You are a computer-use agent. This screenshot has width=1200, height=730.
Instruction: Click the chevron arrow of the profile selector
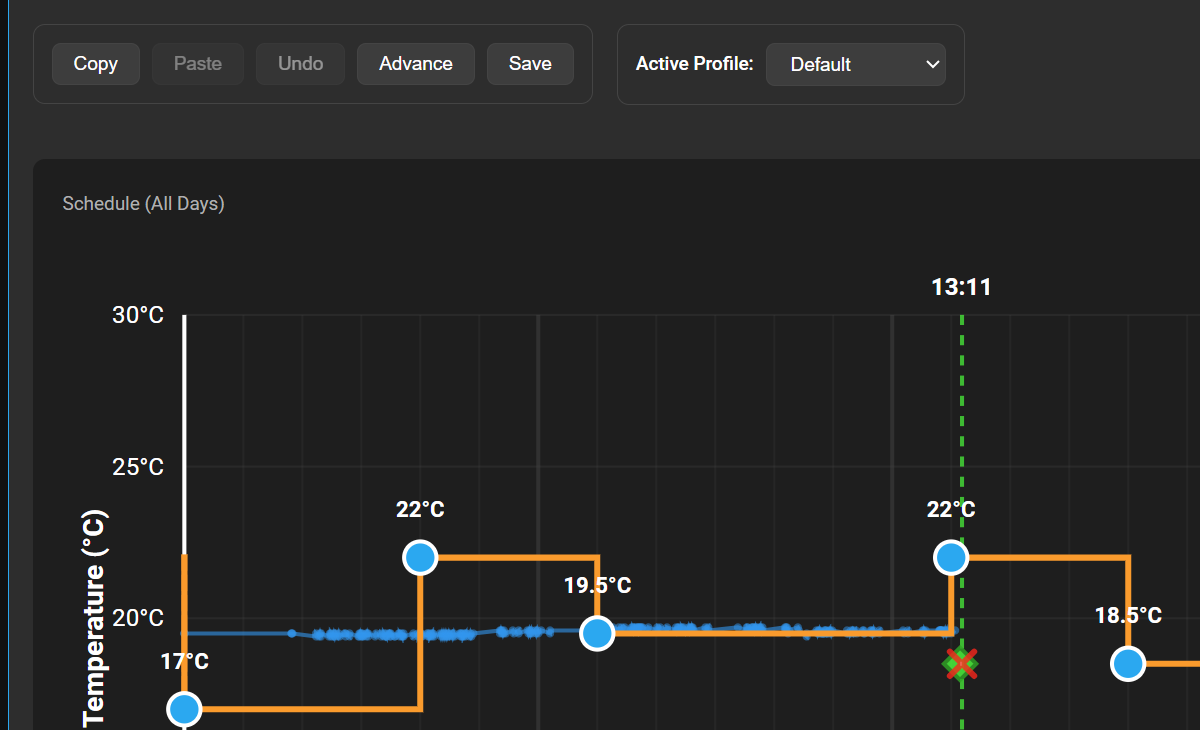[x=932, y=64]
